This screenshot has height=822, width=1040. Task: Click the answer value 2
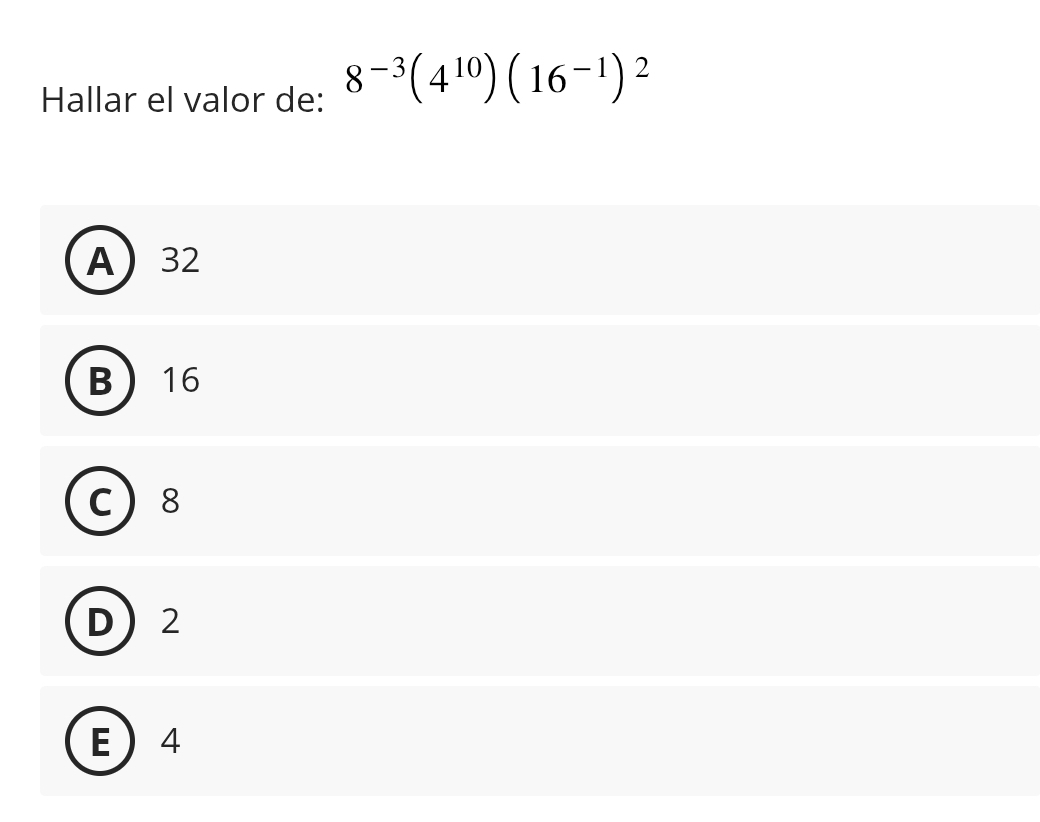pyautogui.click(x=171, y=621)
